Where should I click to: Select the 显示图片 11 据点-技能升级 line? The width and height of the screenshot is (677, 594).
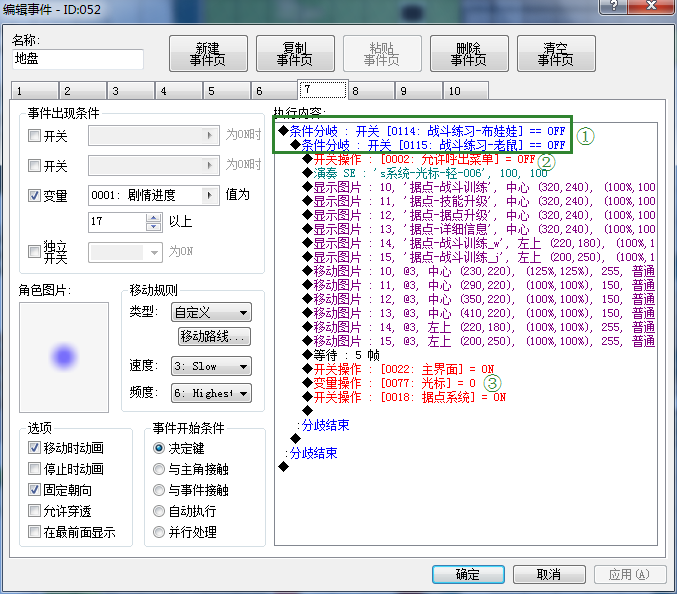(x=479, y=201)
